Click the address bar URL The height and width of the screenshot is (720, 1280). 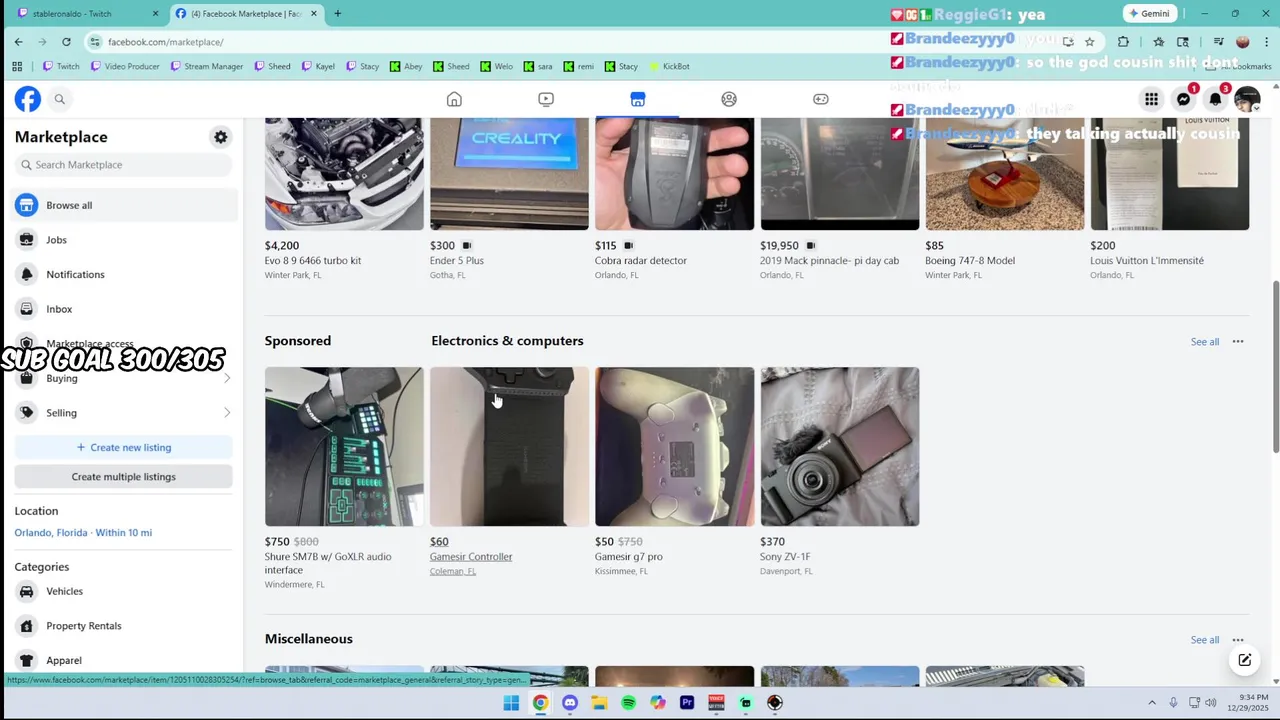(166, 42)
